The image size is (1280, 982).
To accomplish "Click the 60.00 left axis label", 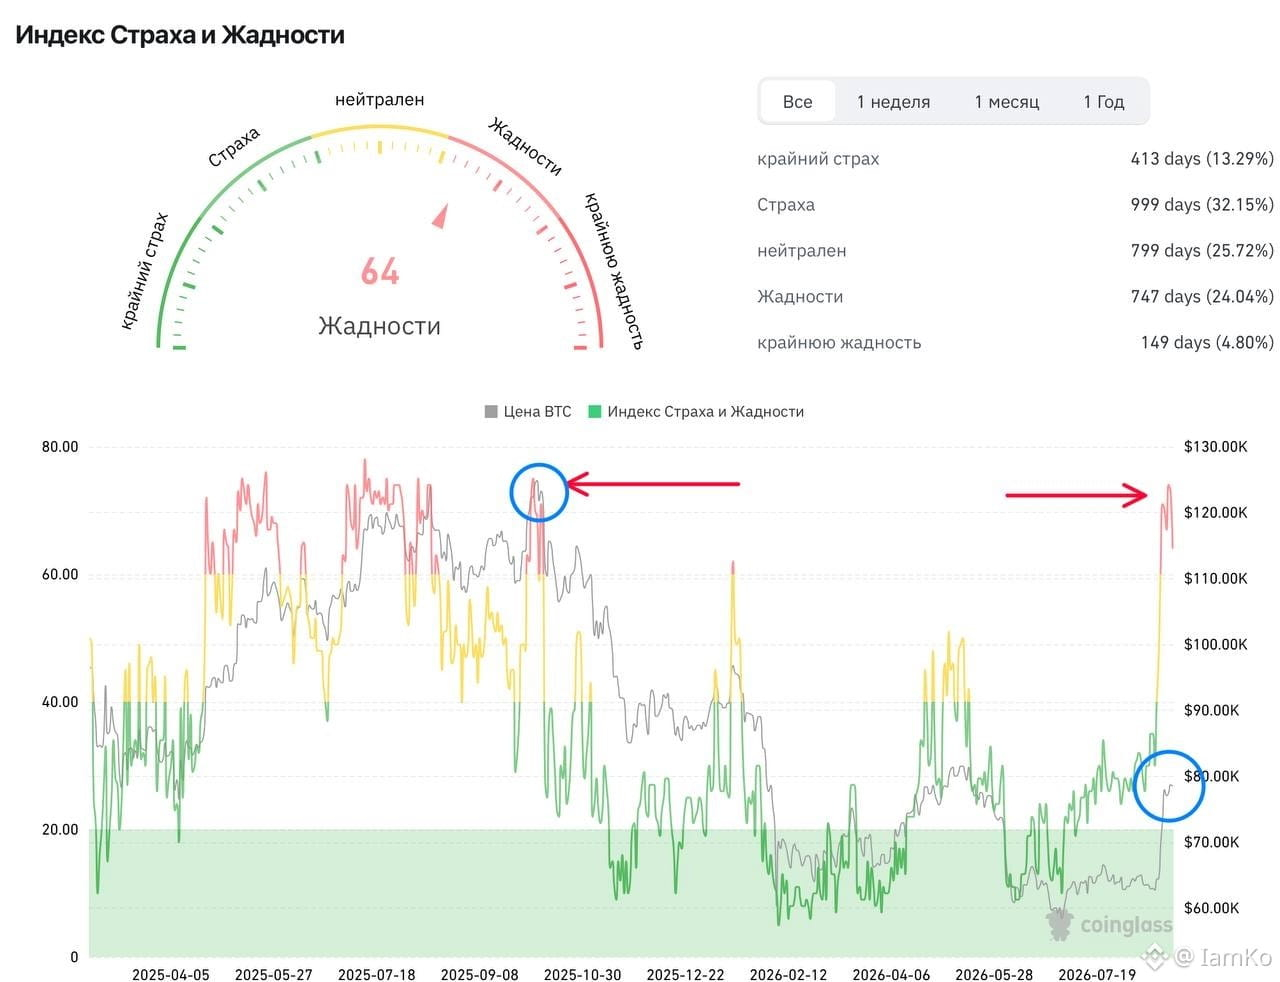I will tap(60, 575).
